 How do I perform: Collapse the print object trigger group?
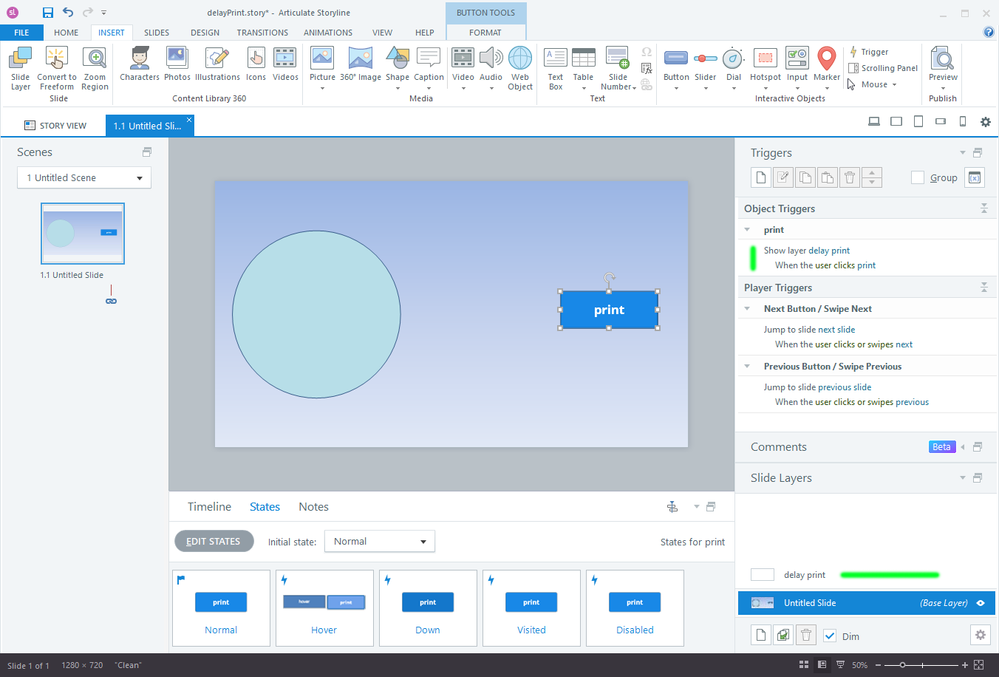click(x=746, y=230)
